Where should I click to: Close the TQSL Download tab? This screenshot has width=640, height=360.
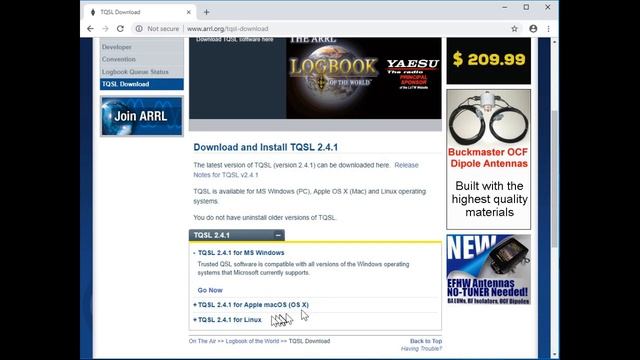(x=189, y=12)
